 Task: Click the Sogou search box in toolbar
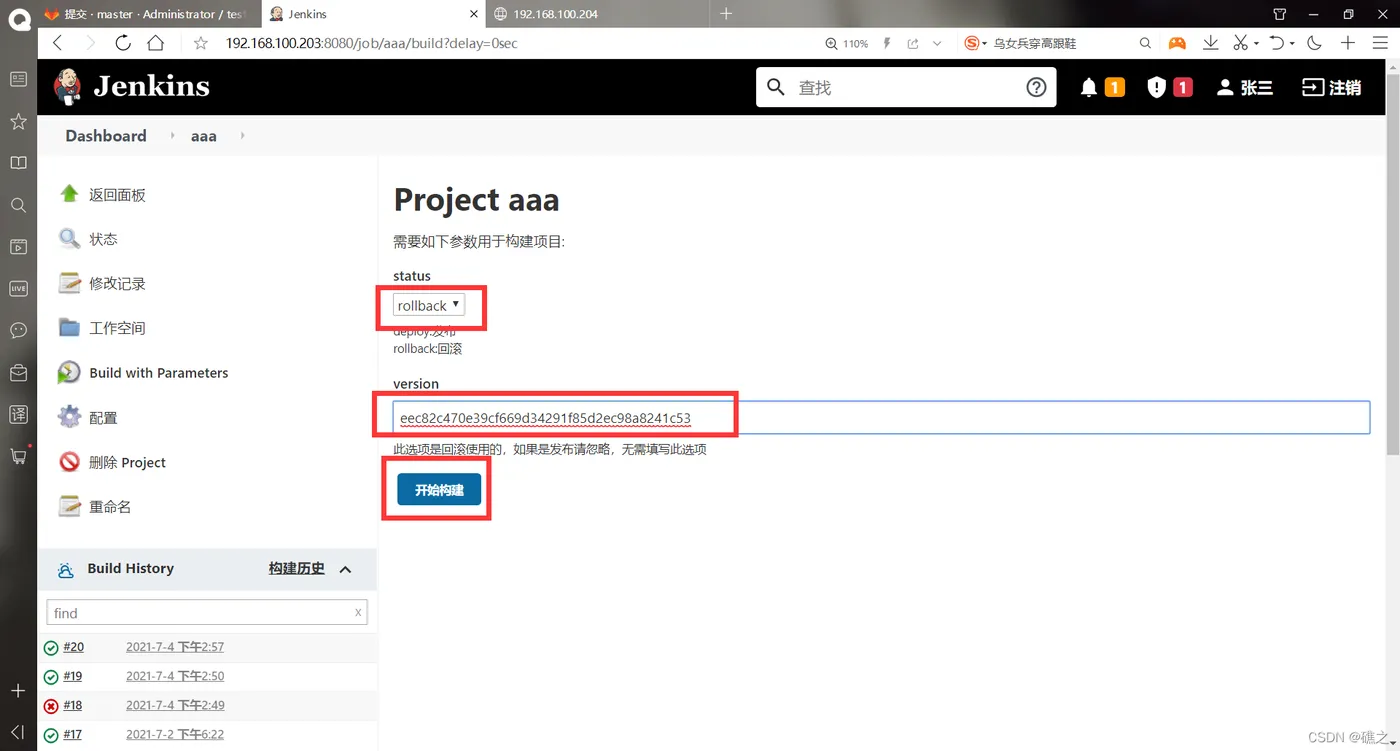pos(1058,43)
